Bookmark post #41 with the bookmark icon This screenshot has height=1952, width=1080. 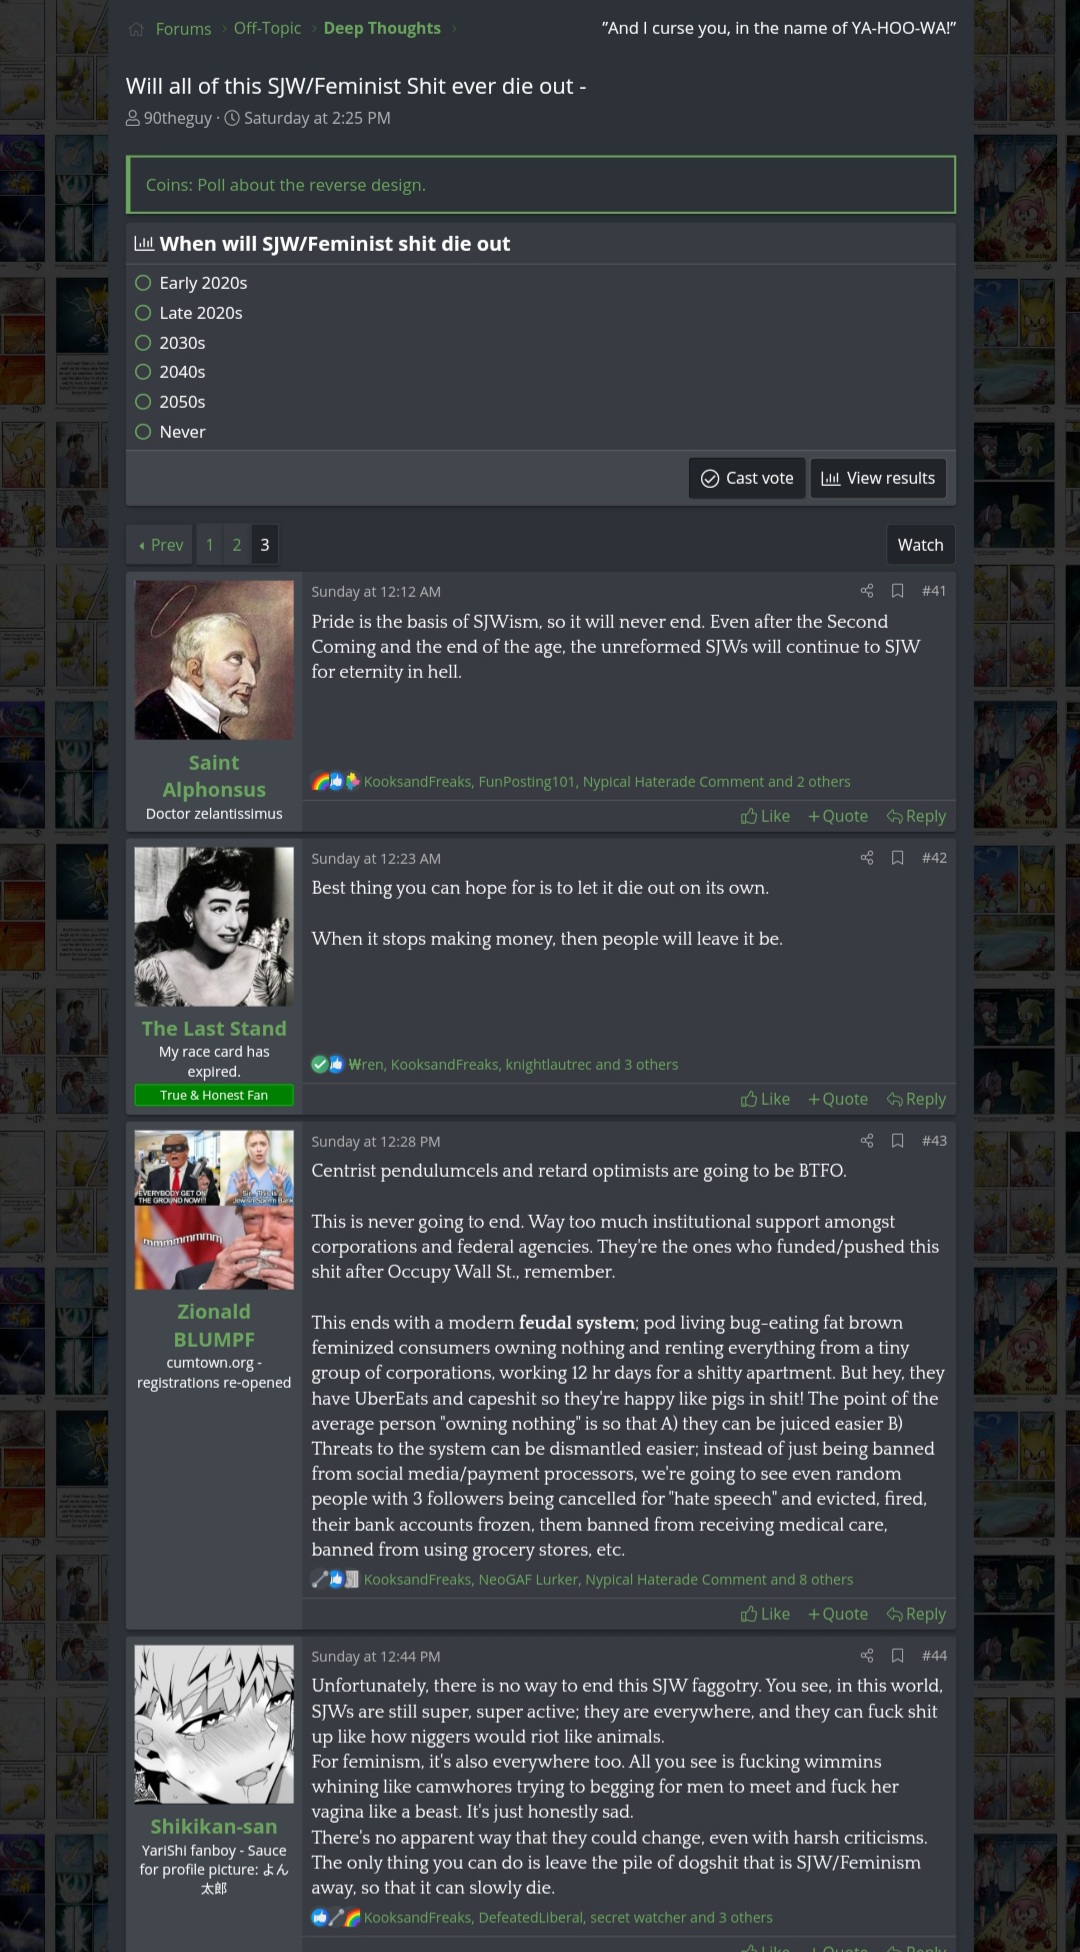(x=898, y=590)
